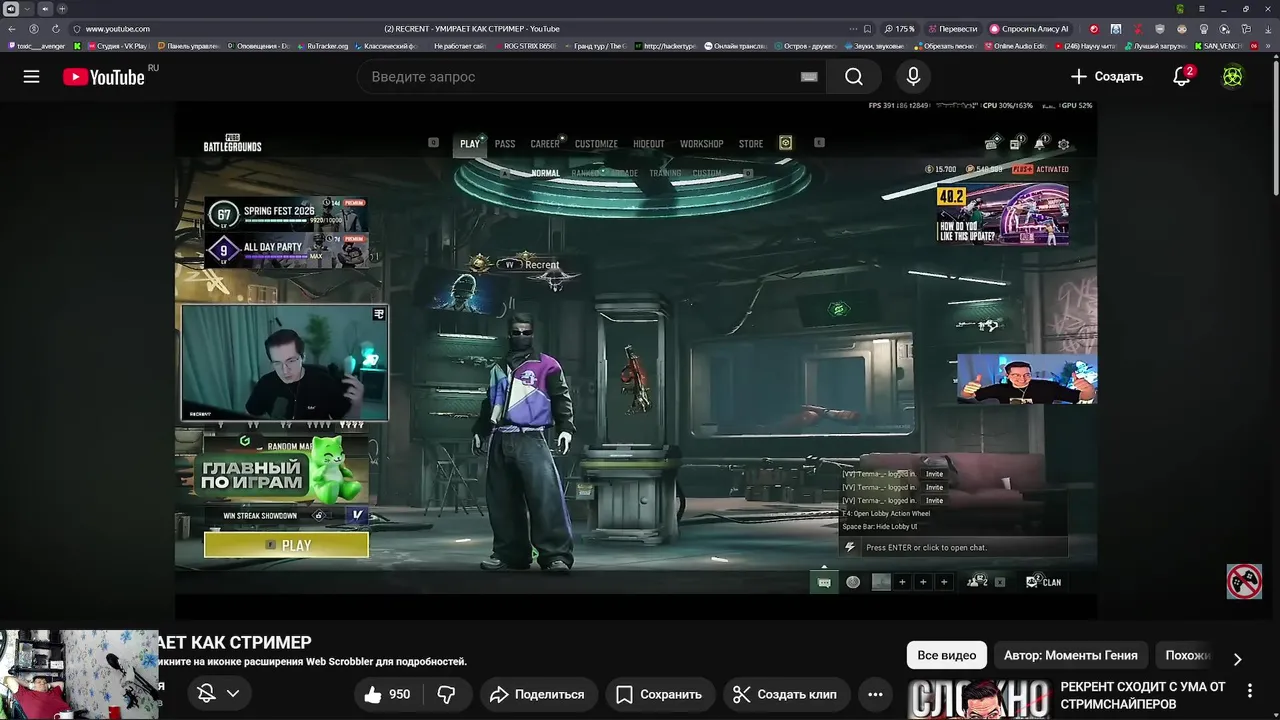The height and width of the screenshot is (720, 1280).
Task: Open the Создать menu
Action: click(x=1106, y=76)
